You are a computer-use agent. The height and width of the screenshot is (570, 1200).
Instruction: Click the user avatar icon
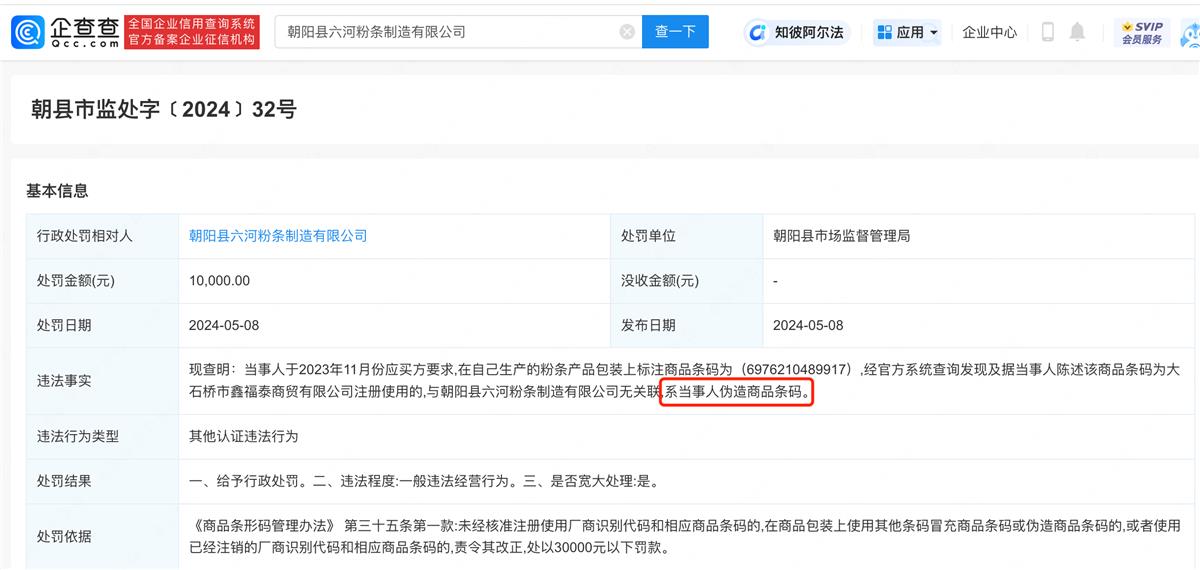click(1190, 34)
